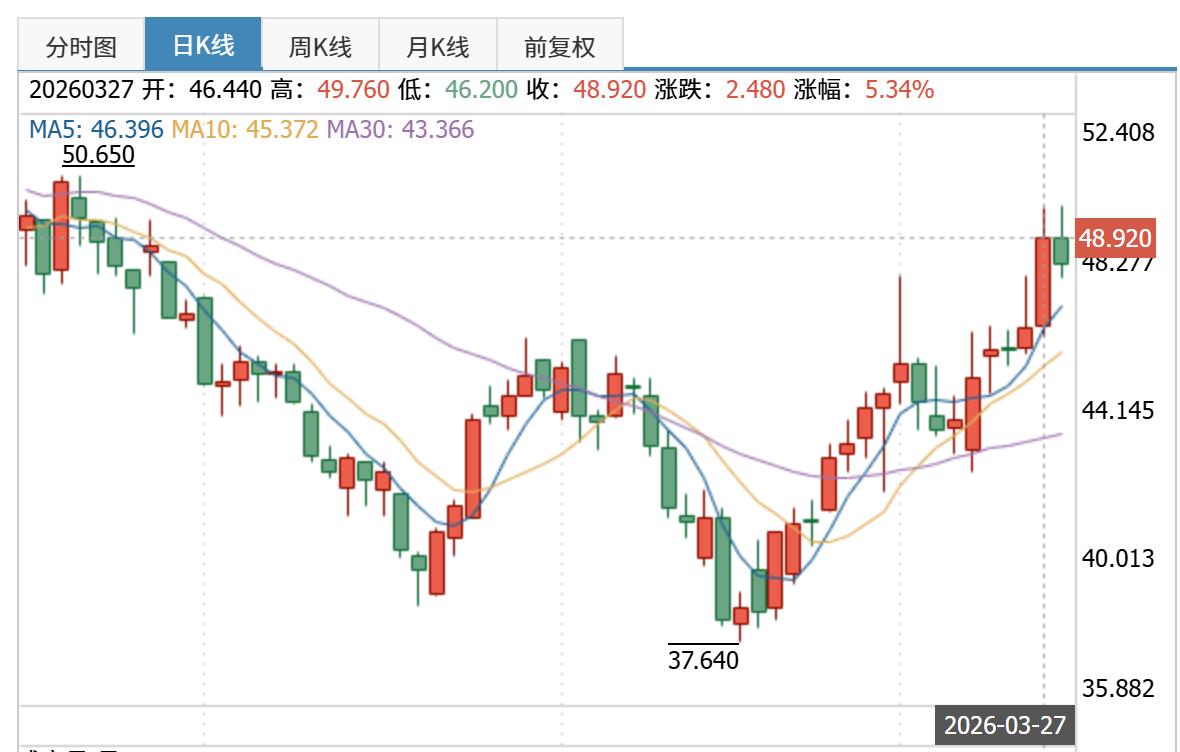Image resolution: width=1180 pixels, height=752 pixels.
Task: Click the 涨幅: 5.34% value
Action: pyautogui.click(x=863, y=90)
